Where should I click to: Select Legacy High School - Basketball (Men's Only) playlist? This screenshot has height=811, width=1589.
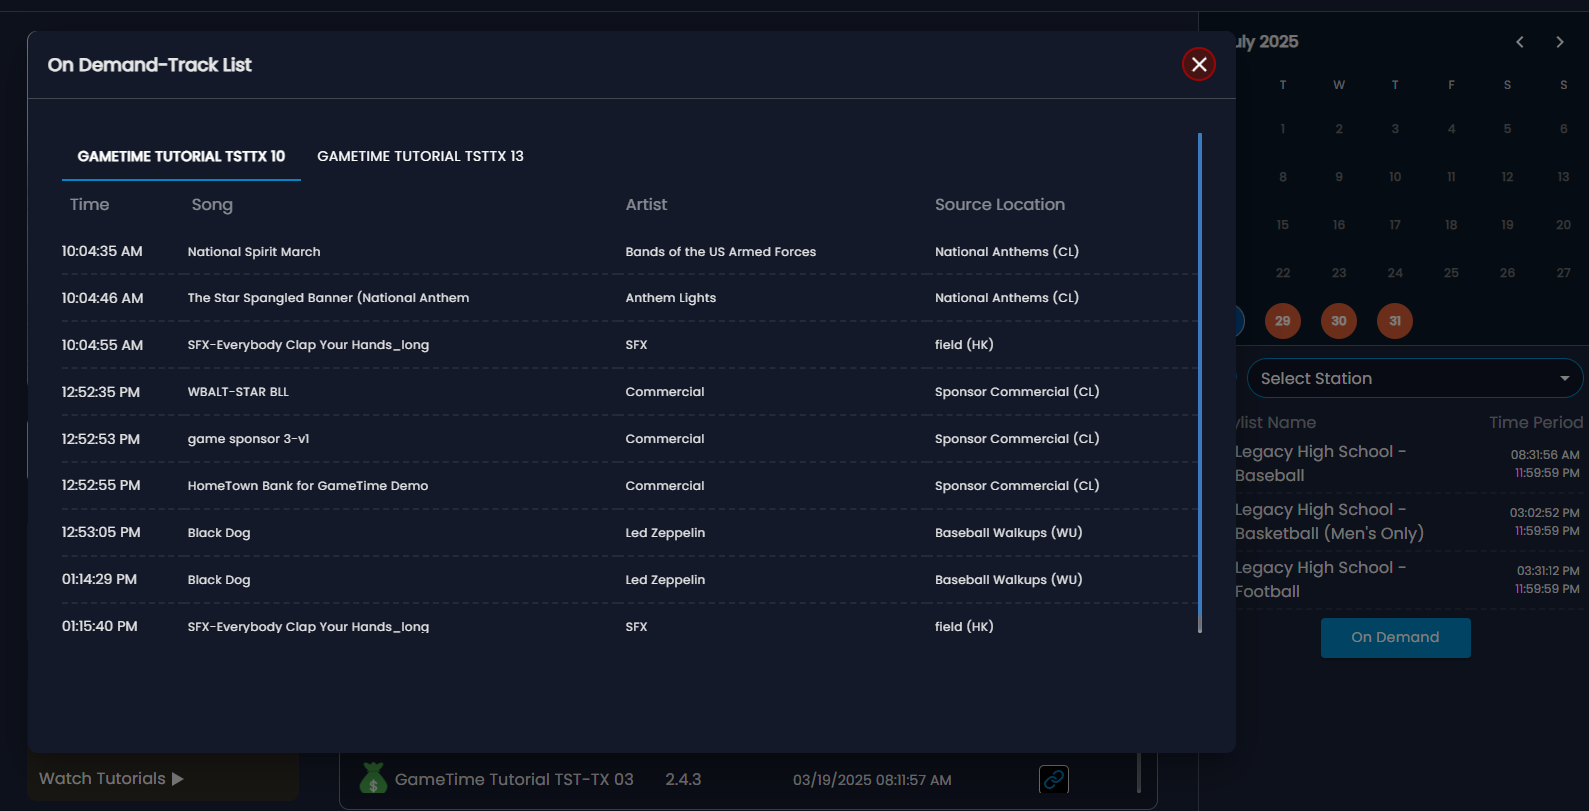click(1329, 521)
